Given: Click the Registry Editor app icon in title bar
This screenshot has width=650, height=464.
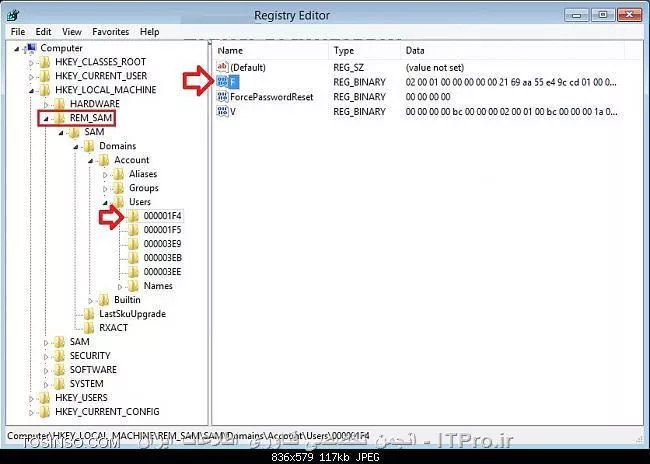Looking at the screenshot, I should (x=13, y=15).
